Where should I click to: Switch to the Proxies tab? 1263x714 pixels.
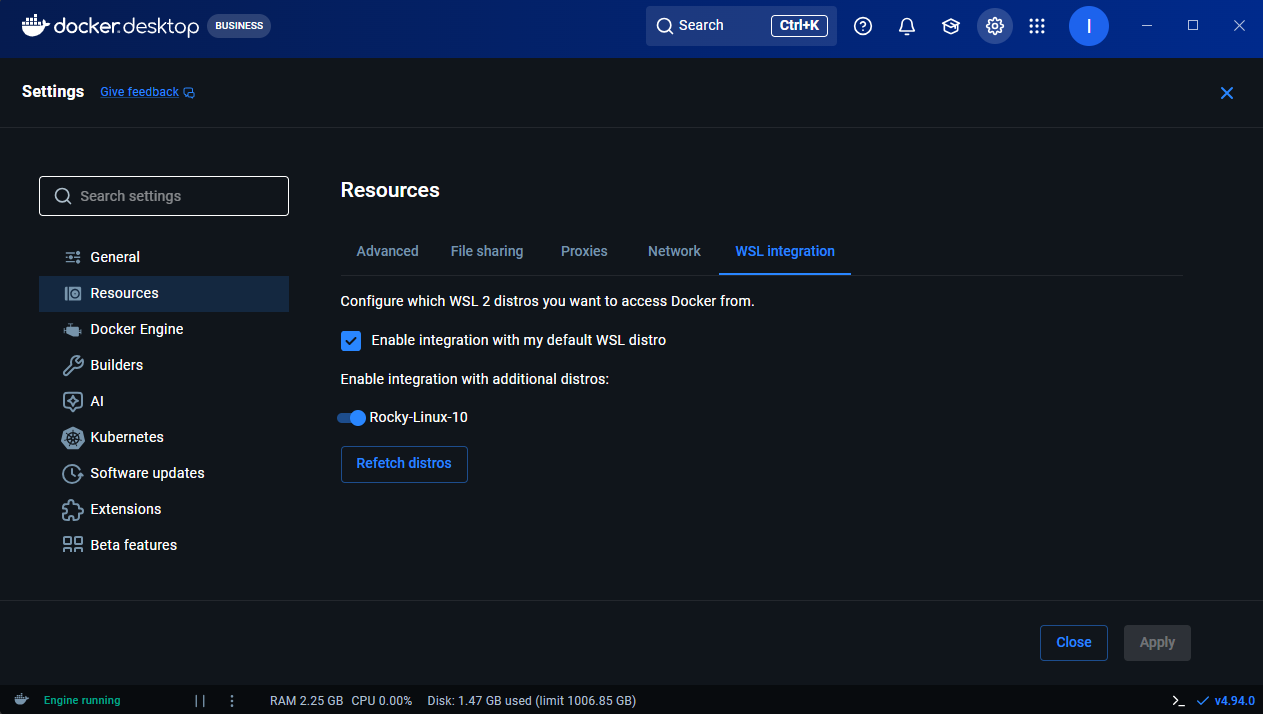[x=584, y=251]
